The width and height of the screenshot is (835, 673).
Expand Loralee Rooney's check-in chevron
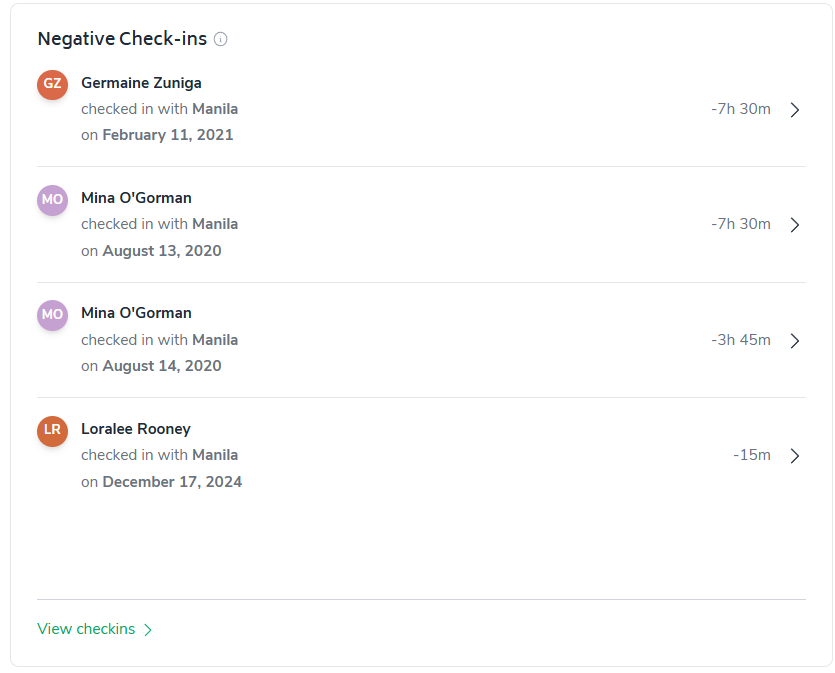tap(795, 456)
